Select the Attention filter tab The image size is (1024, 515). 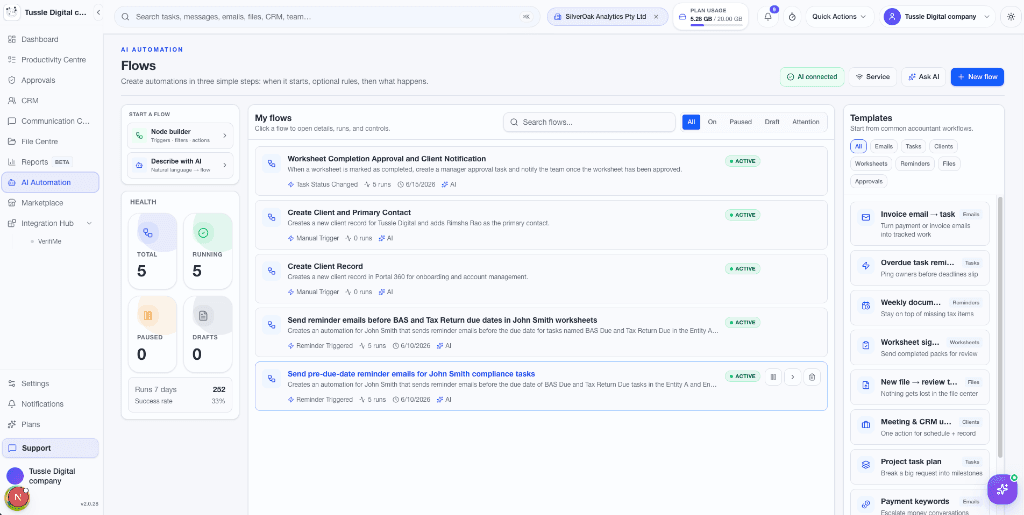click(x=805, y=122)
